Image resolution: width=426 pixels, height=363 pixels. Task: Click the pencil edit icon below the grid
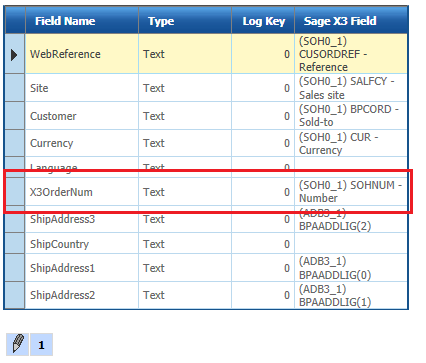(x=17, y=344)
